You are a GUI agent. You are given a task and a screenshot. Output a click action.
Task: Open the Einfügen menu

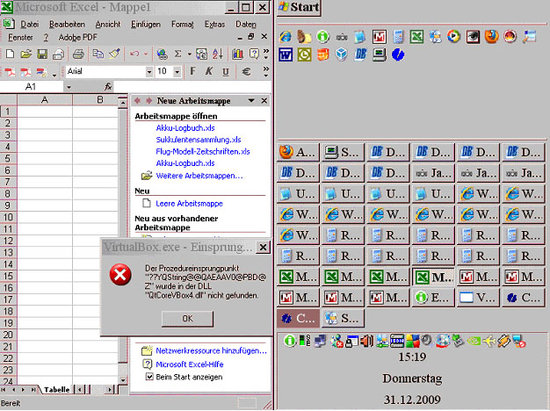coord(146,24)
